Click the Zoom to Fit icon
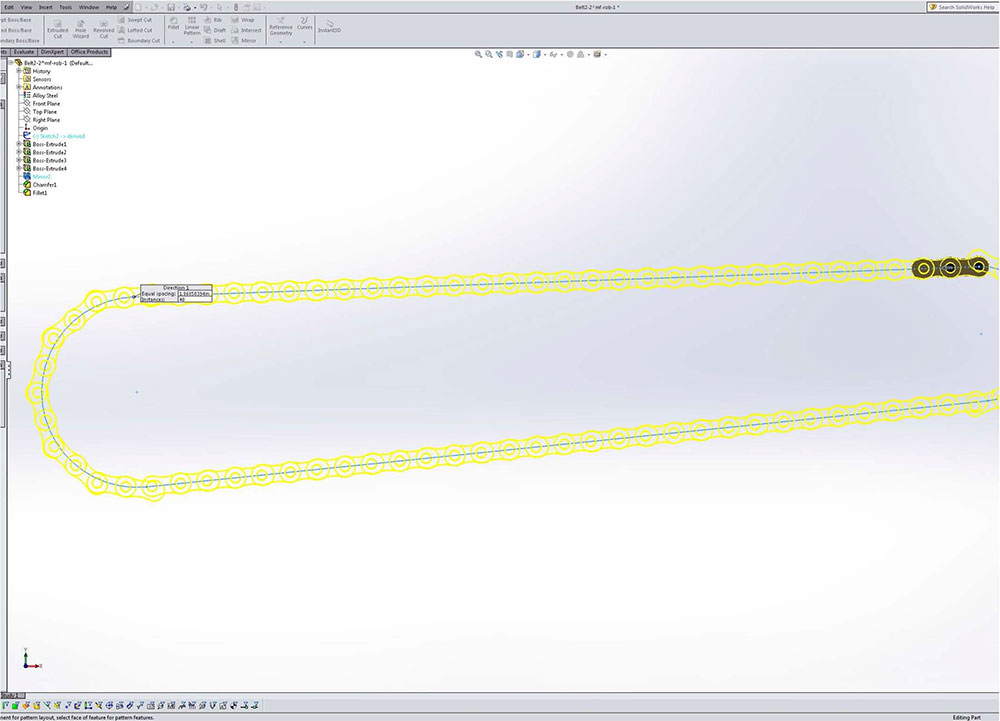This screenshot has width=1000, height=721. pyautogui.click(x=480, y=54)
